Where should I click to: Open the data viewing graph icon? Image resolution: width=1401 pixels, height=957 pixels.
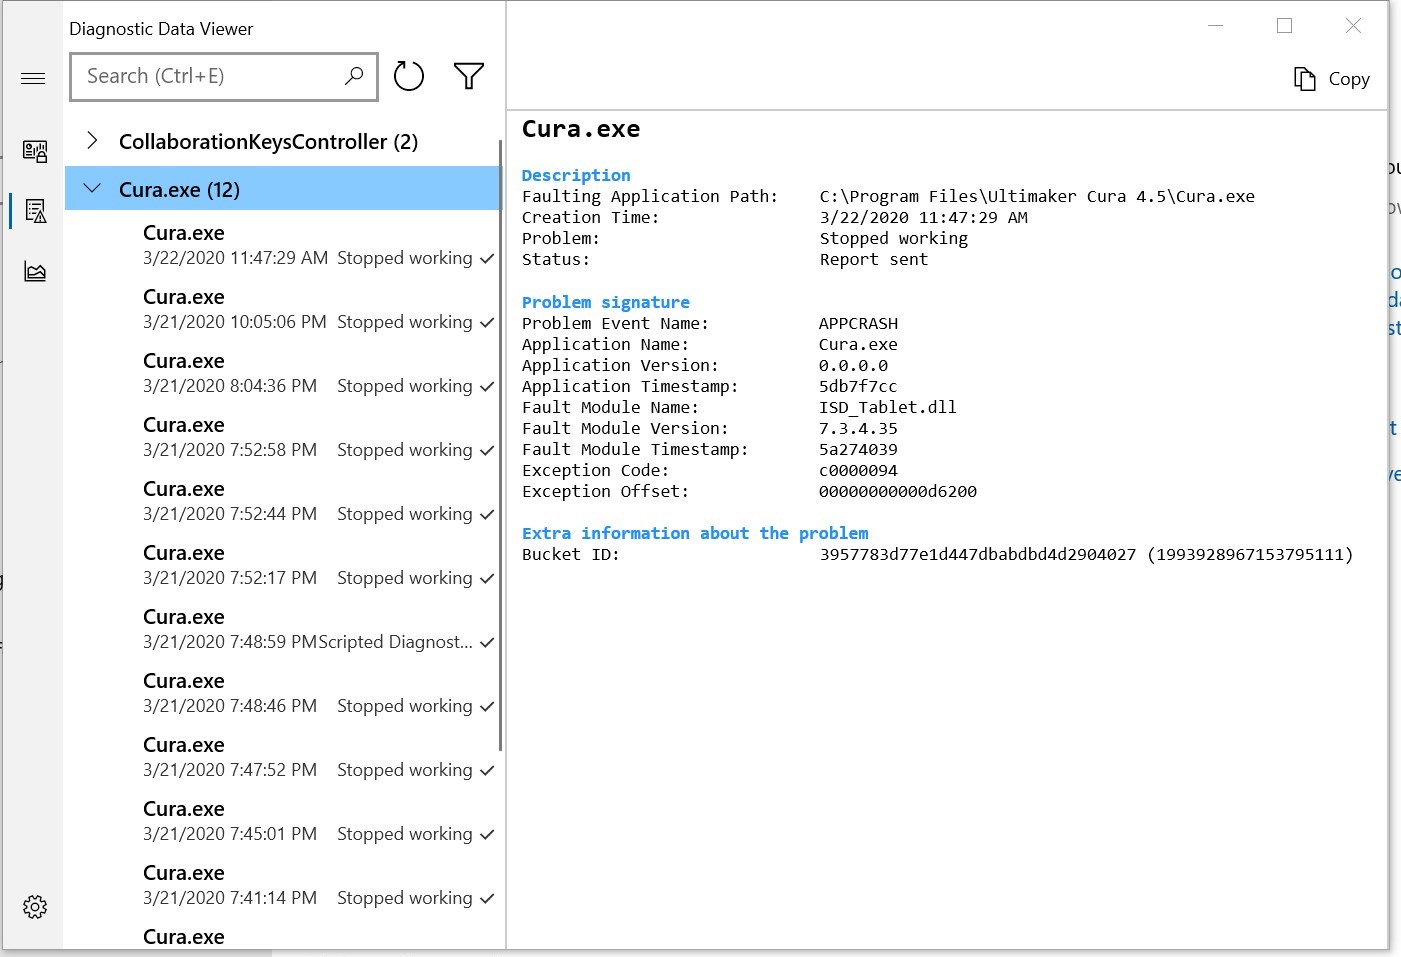pyautogui.click(x=34, y=271)
